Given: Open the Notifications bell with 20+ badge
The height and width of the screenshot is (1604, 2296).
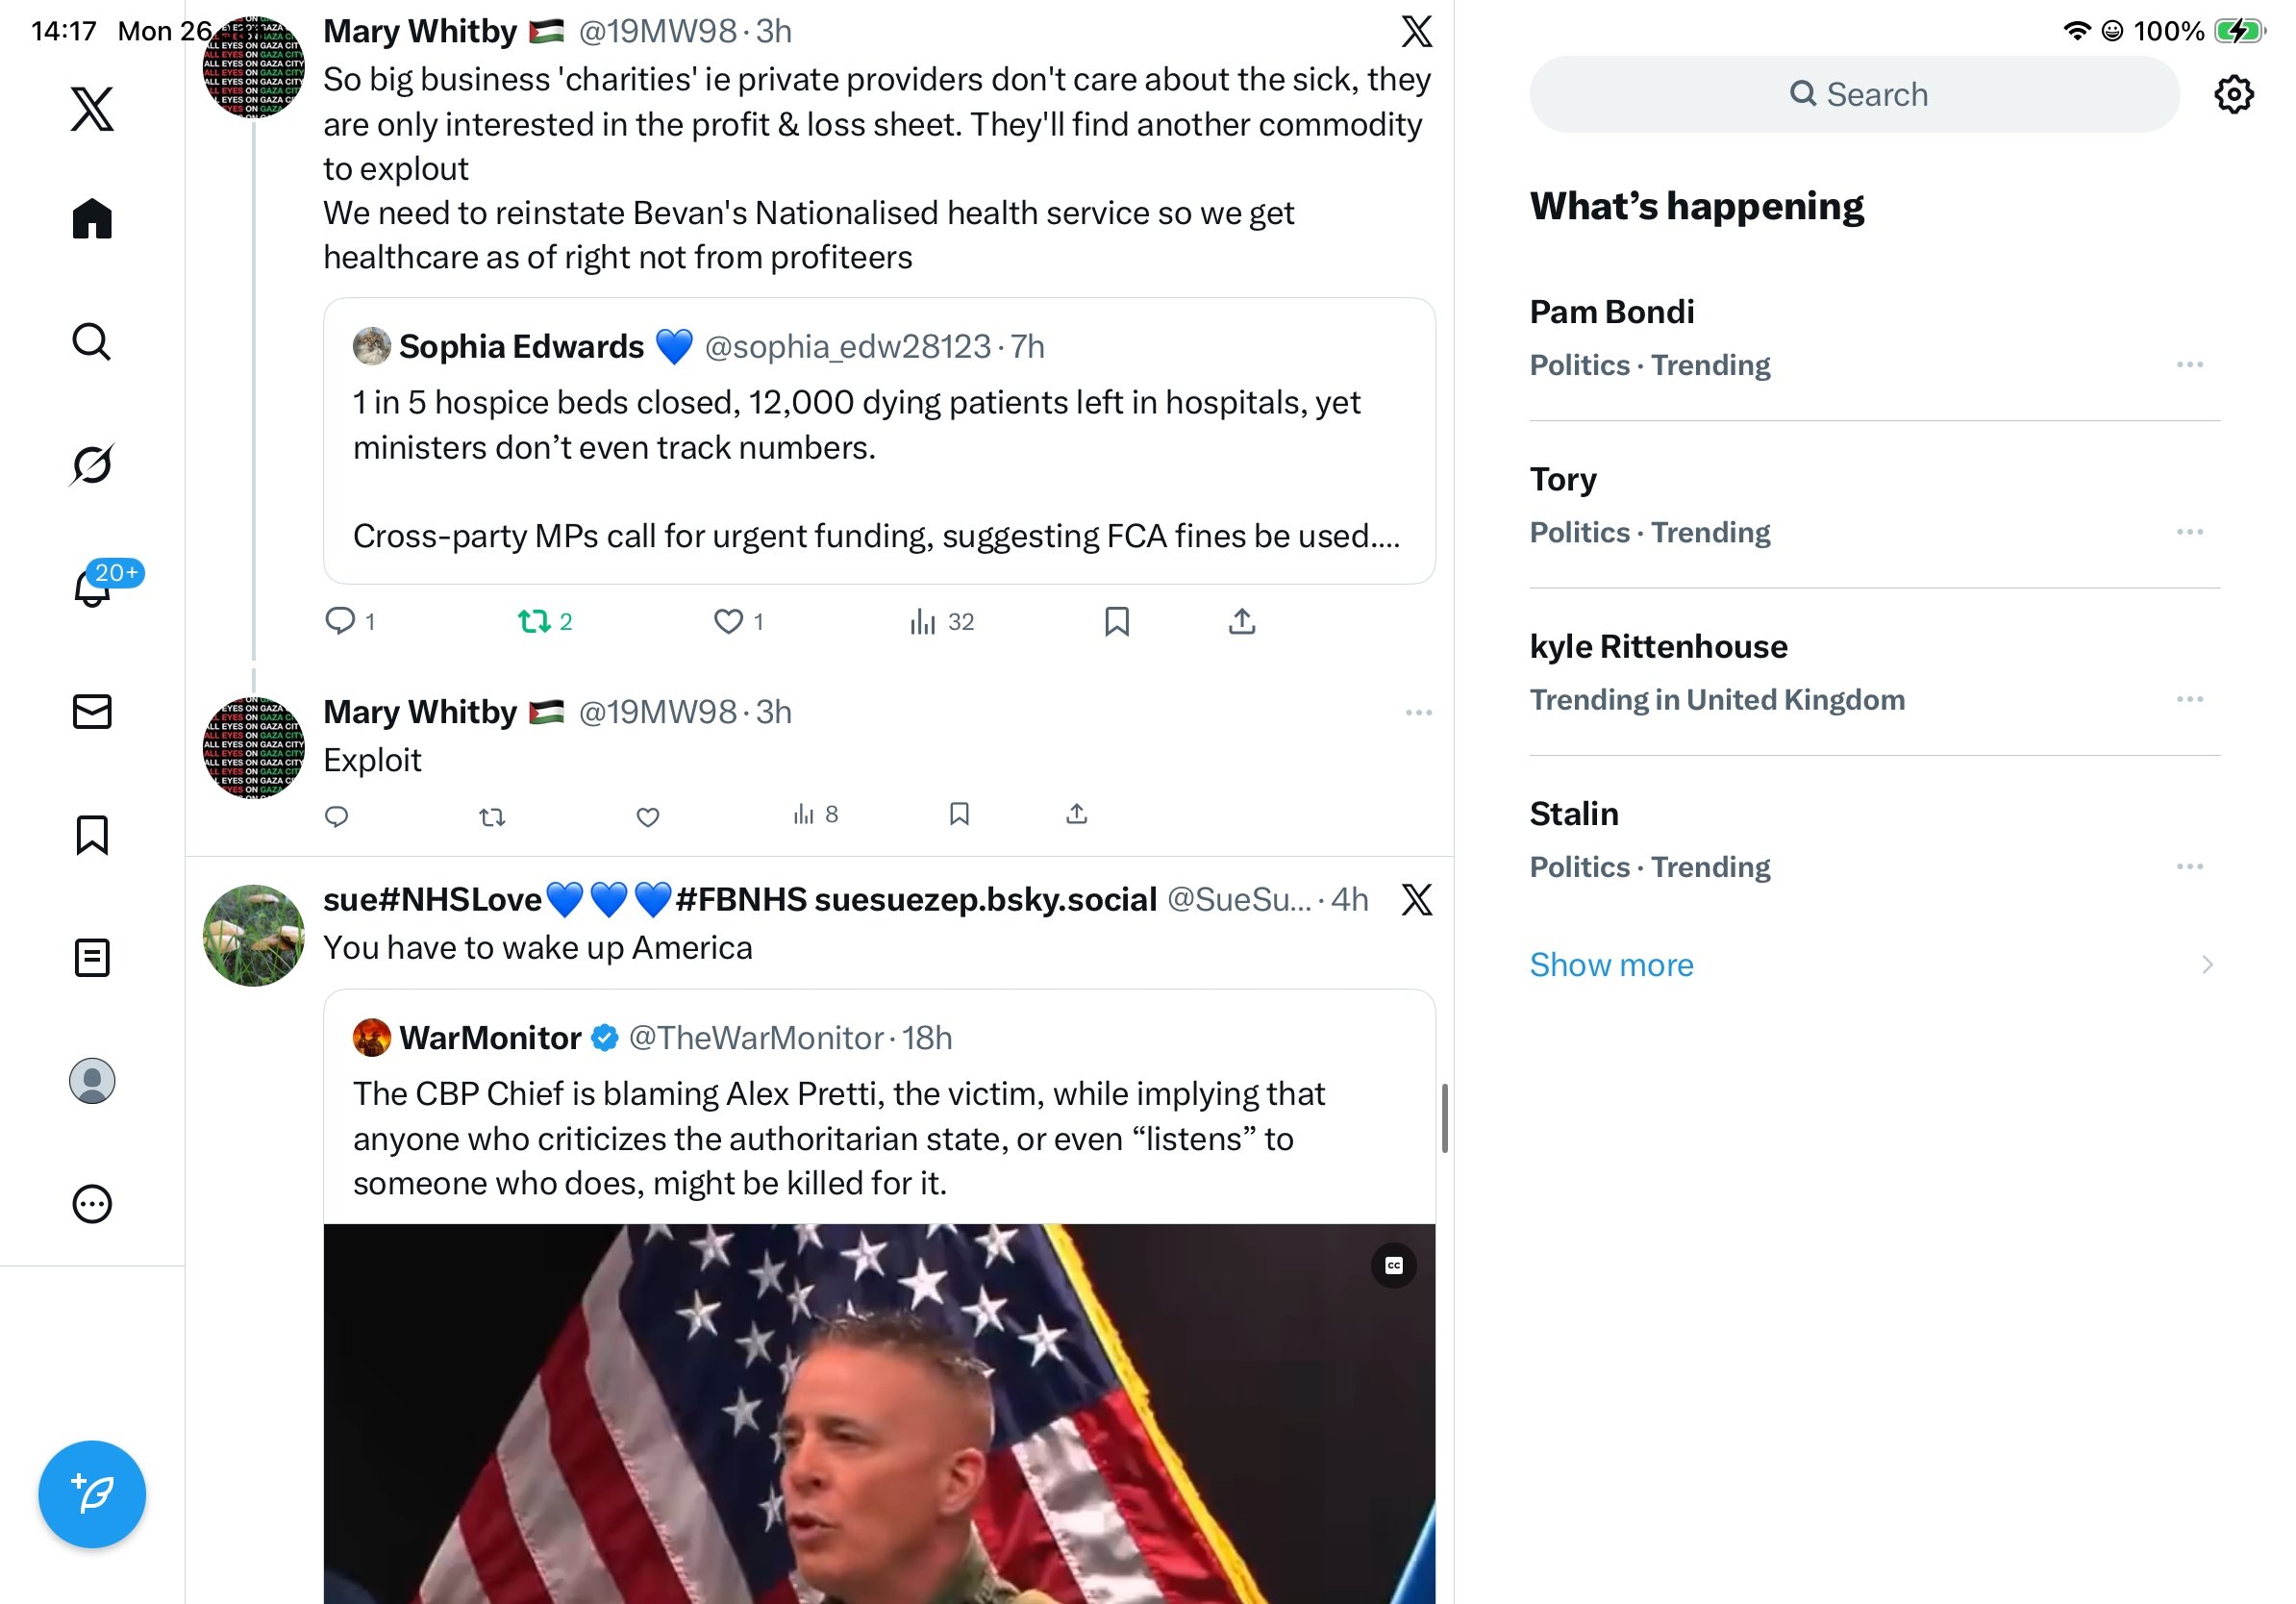Looking at the screenshot, I should (x=92, y=585).
